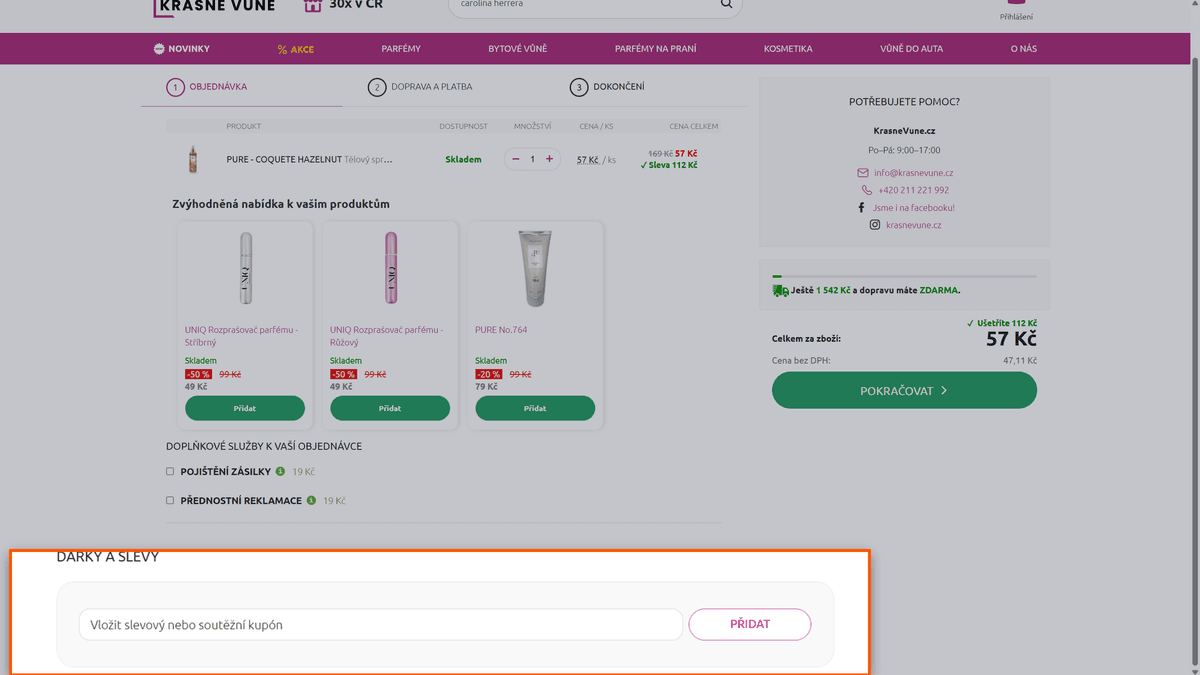Click the Ušetříte 112 Kč text
The image size is (1200, 675).
coord(1002,323)
